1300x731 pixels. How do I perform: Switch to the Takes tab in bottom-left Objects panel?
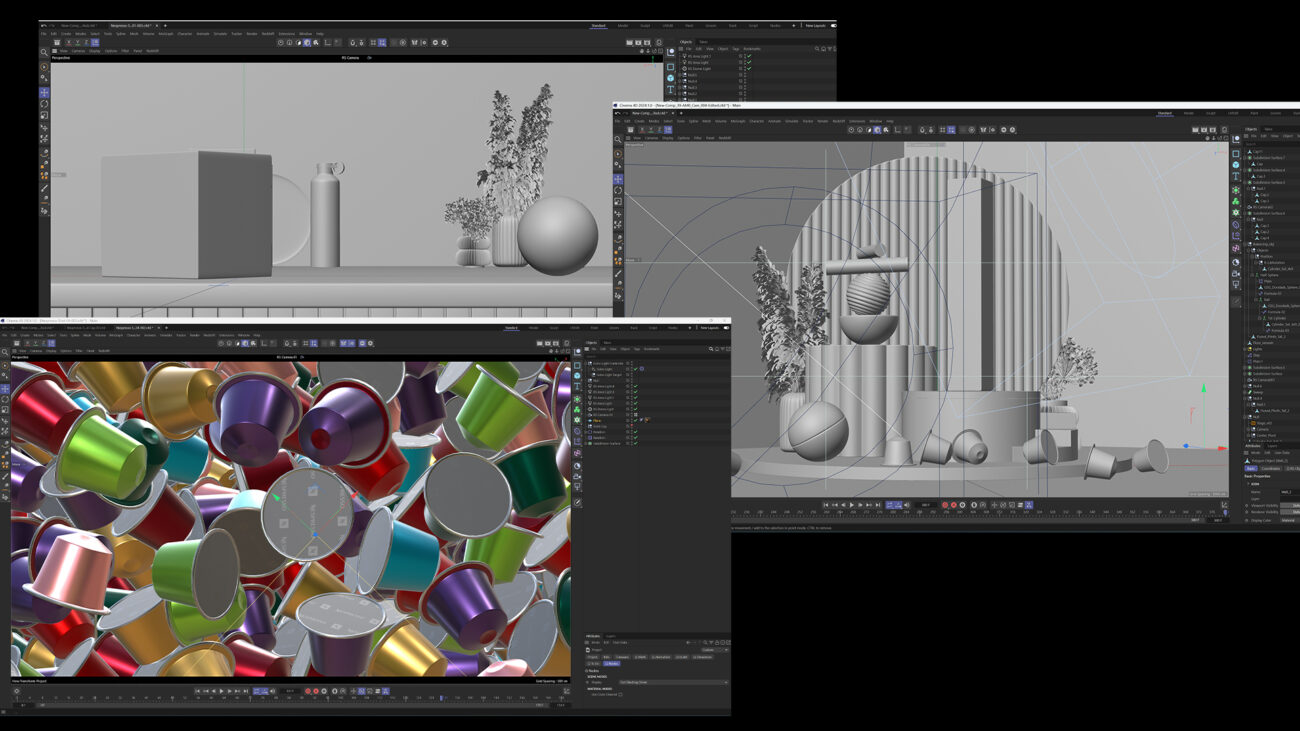[606, 343]
